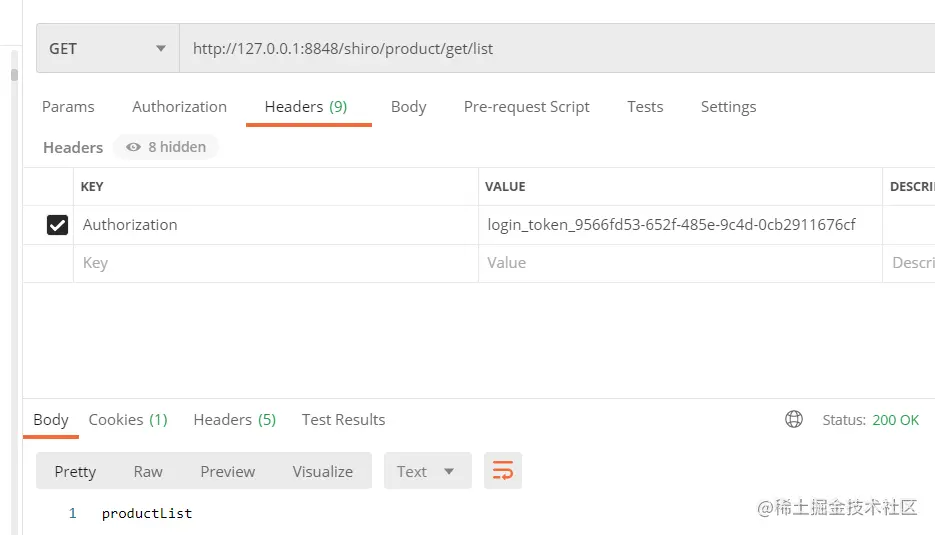Open the Authorization request tab
935x535 pixels.
tap(179, 107)
